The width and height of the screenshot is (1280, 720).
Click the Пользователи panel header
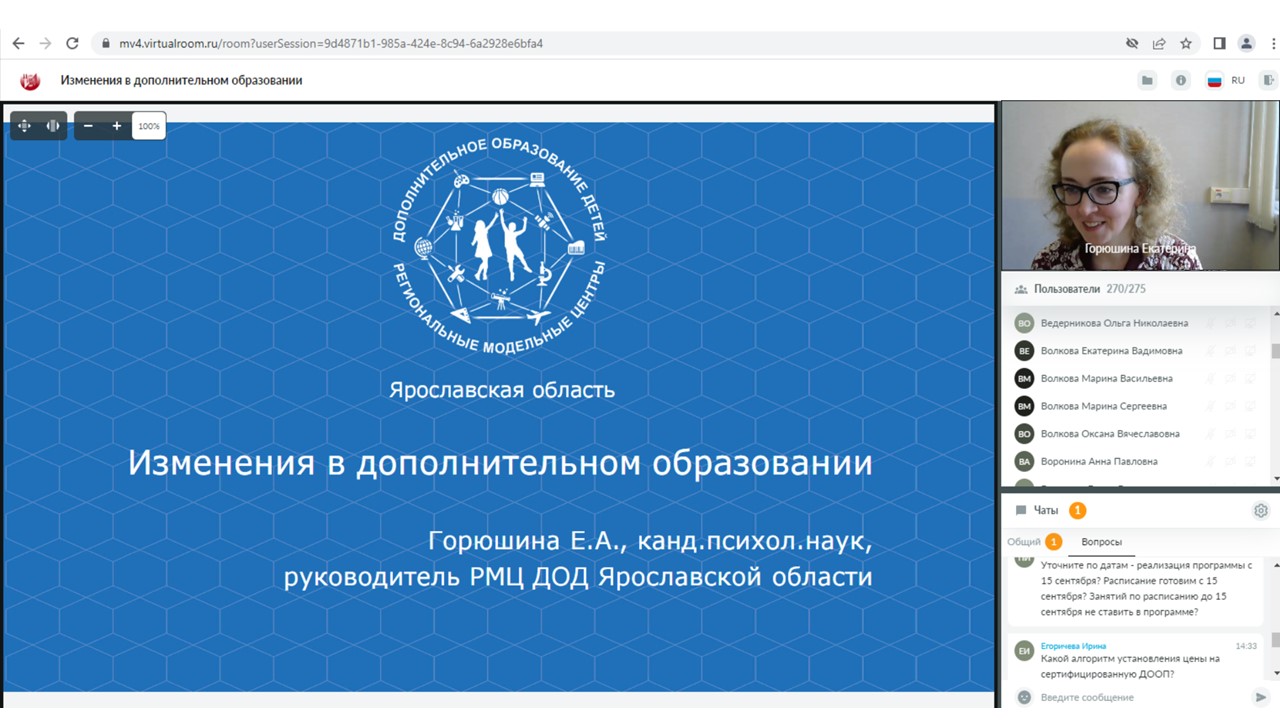click(1140, 289)
